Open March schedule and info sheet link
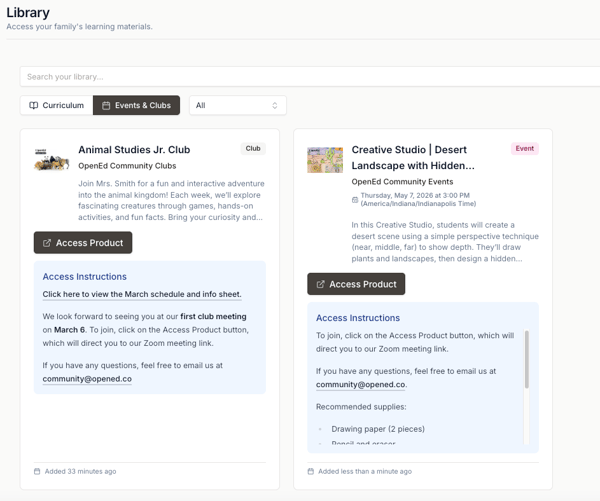 tap(142, 294)
